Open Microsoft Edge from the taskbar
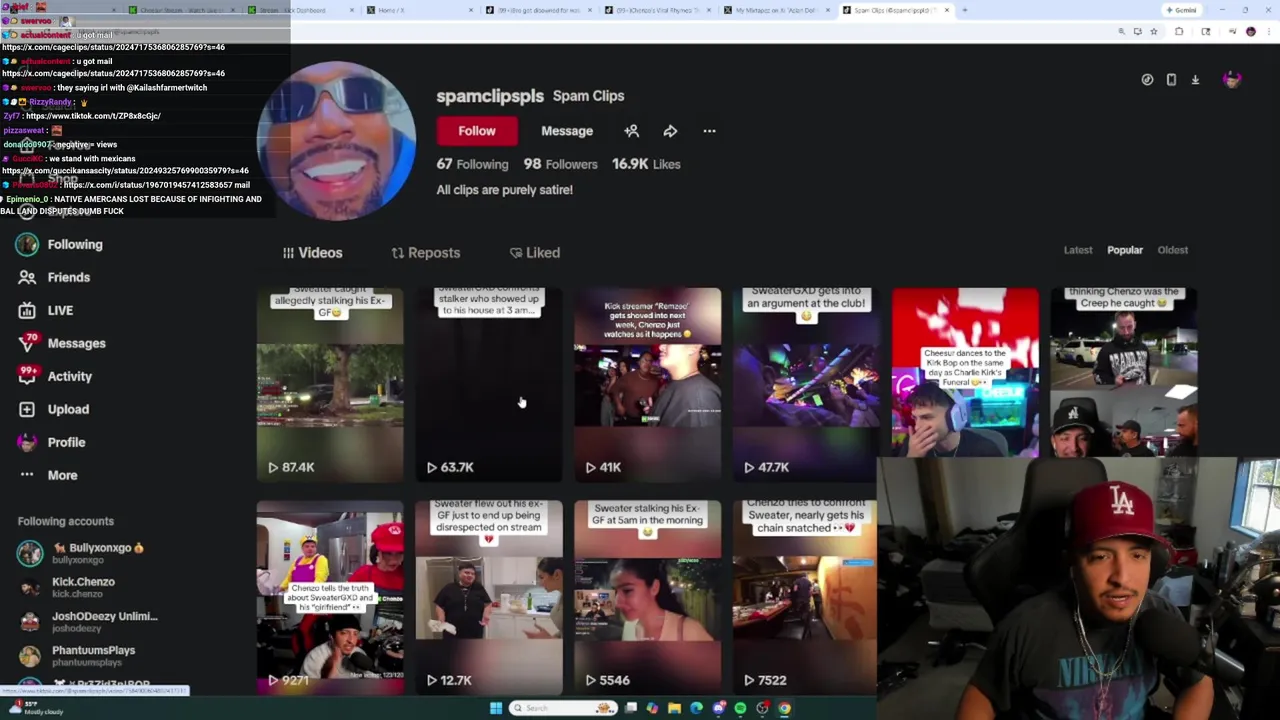This screenshot has height=720, width=1280. click(x=696, y=708)
